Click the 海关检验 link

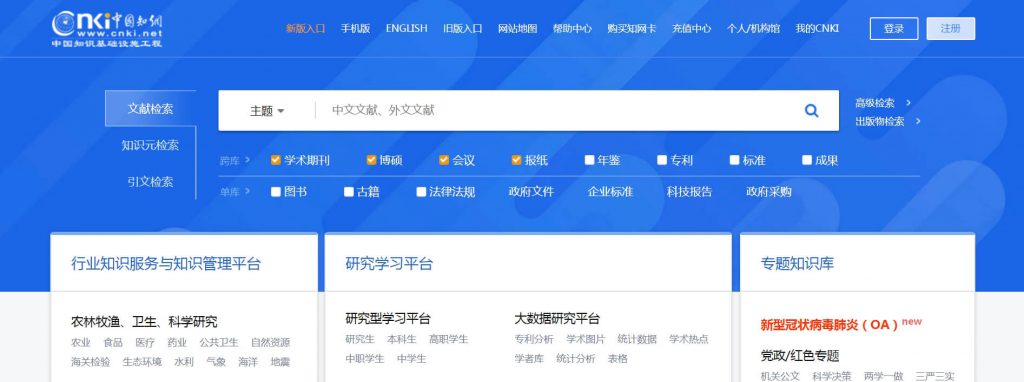[x=90, y=362]
